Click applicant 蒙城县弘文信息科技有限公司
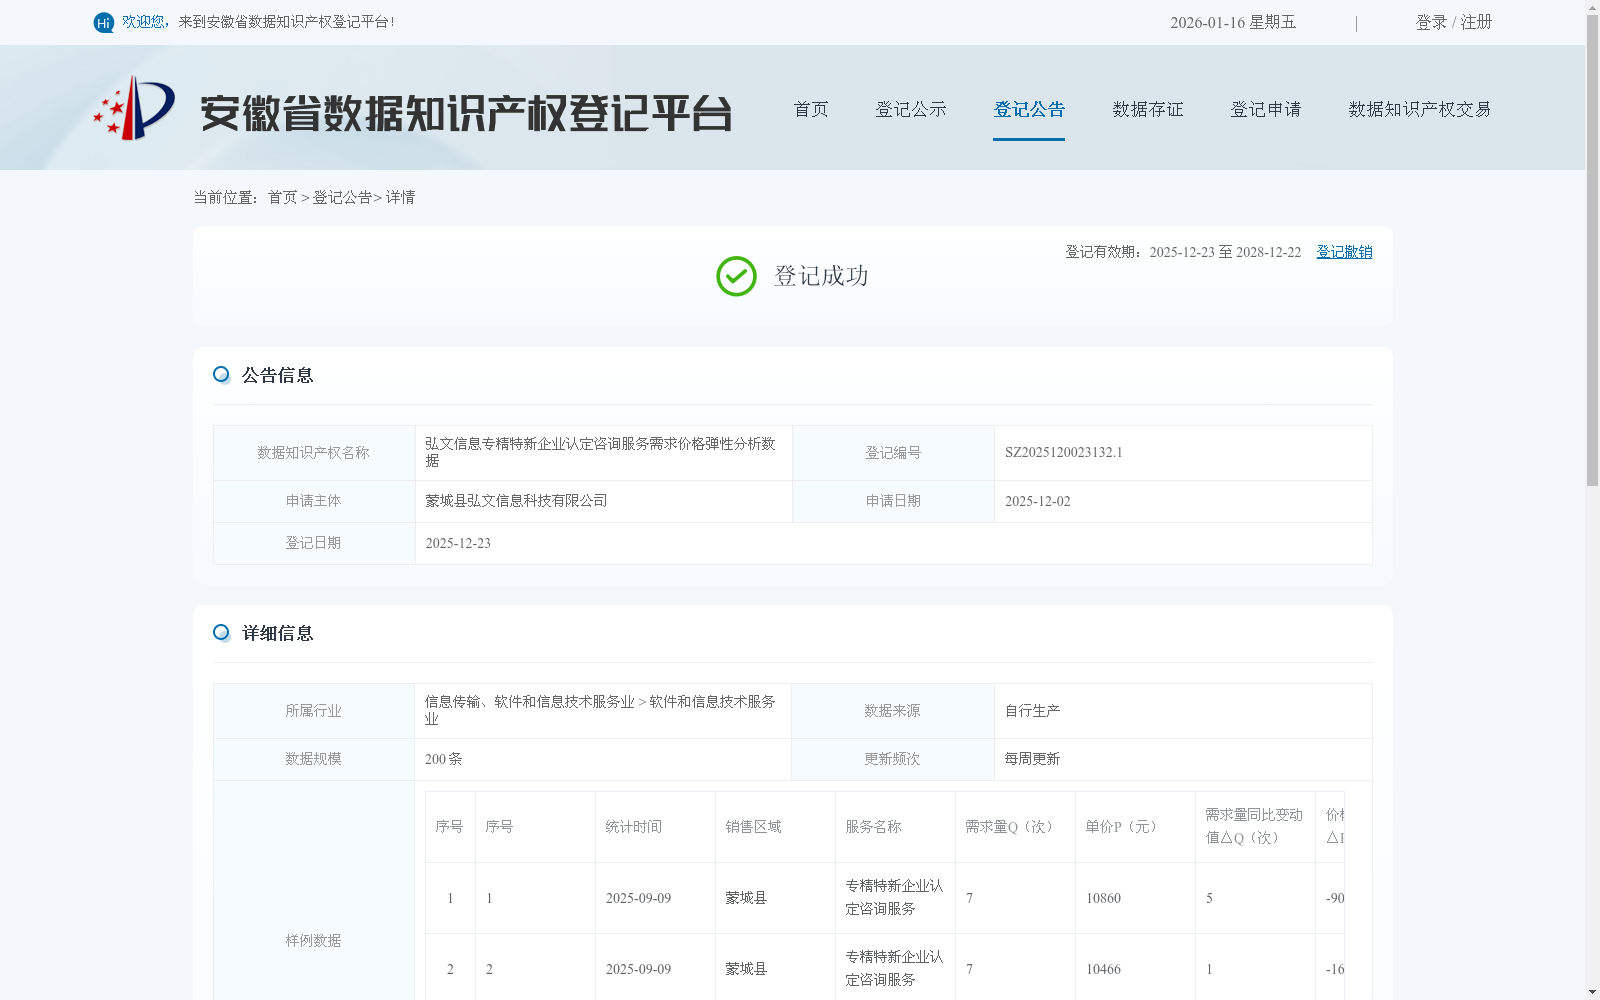 516,501
